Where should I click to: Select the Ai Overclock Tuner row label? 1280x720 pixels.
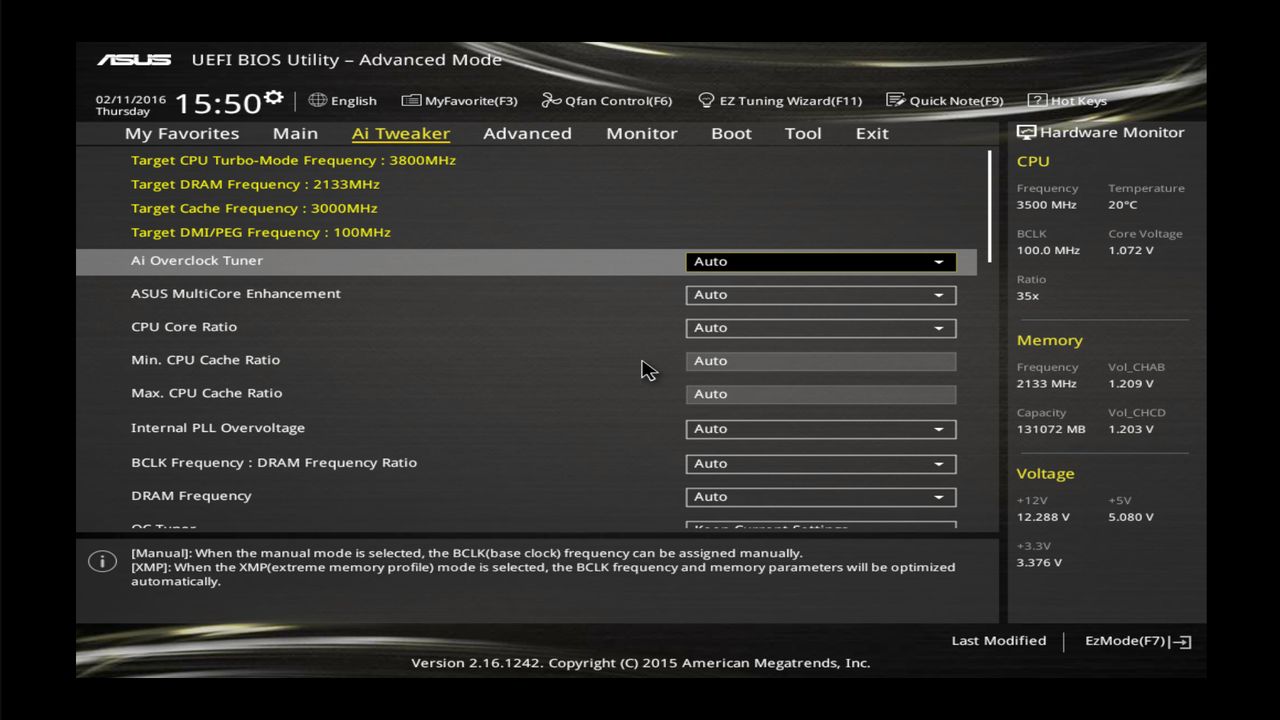click(197, 260)
